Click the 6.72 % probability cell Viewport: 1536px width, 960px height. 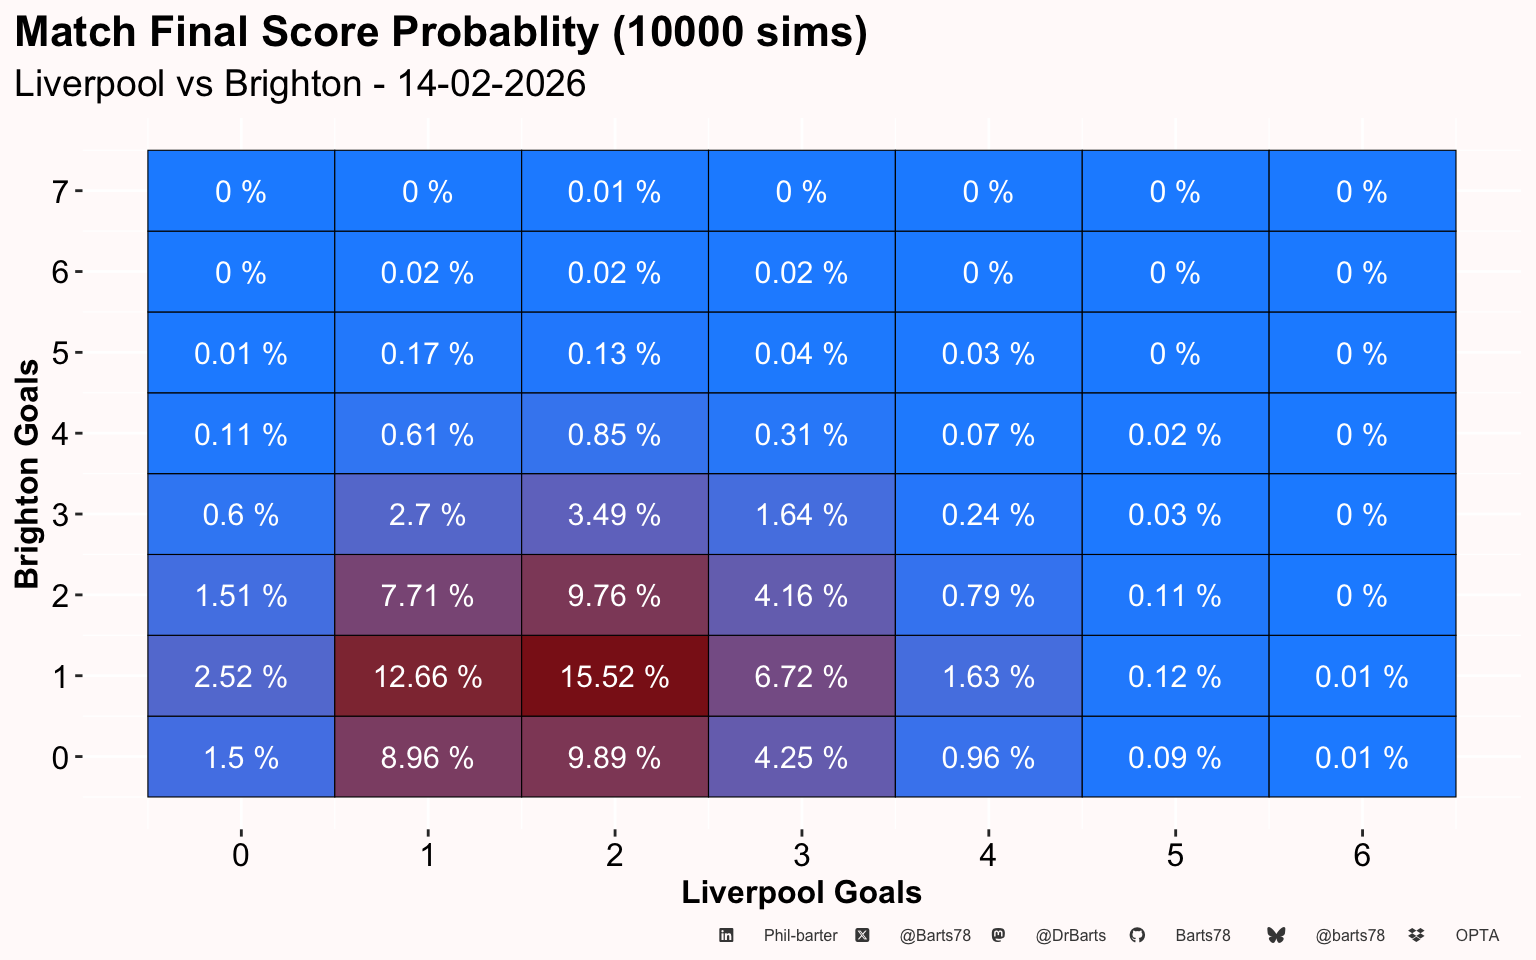802,676
